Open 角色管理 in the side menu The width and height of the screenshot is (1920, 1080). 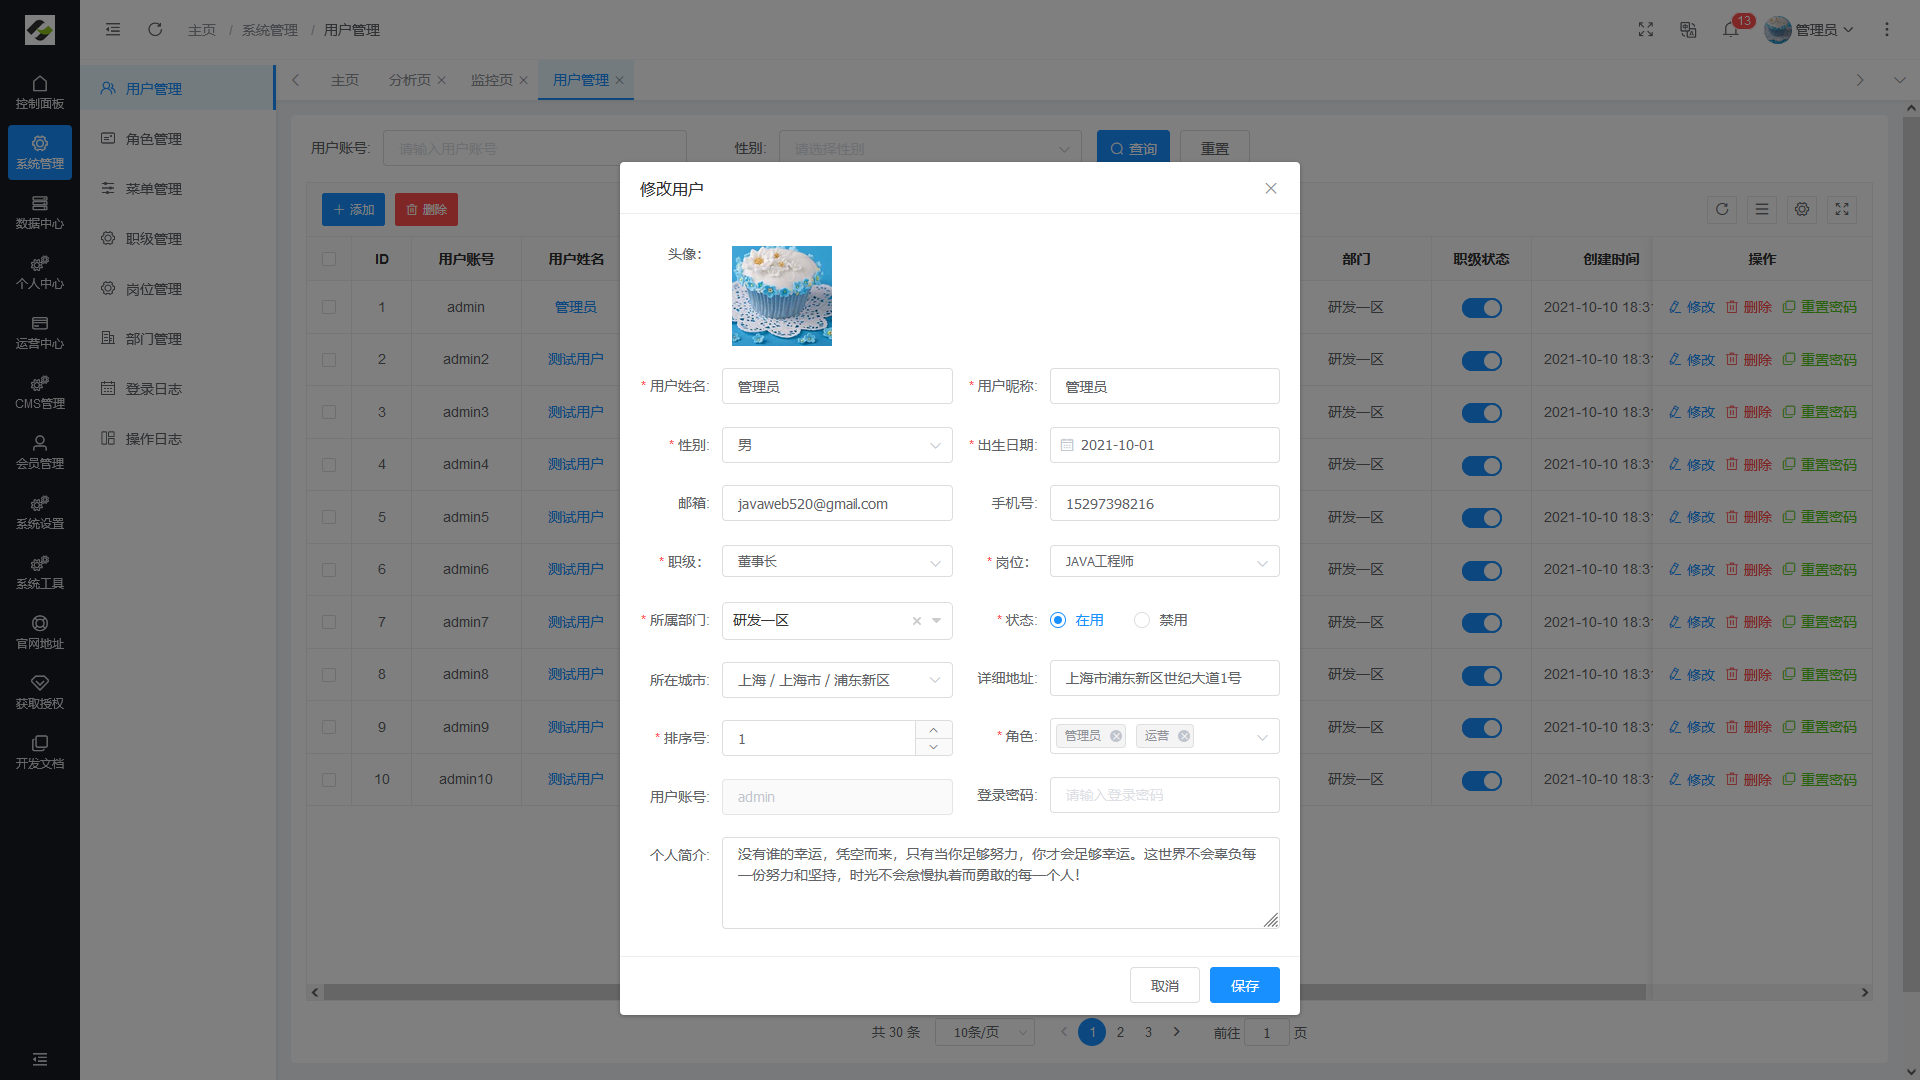(x=153, y=139)
